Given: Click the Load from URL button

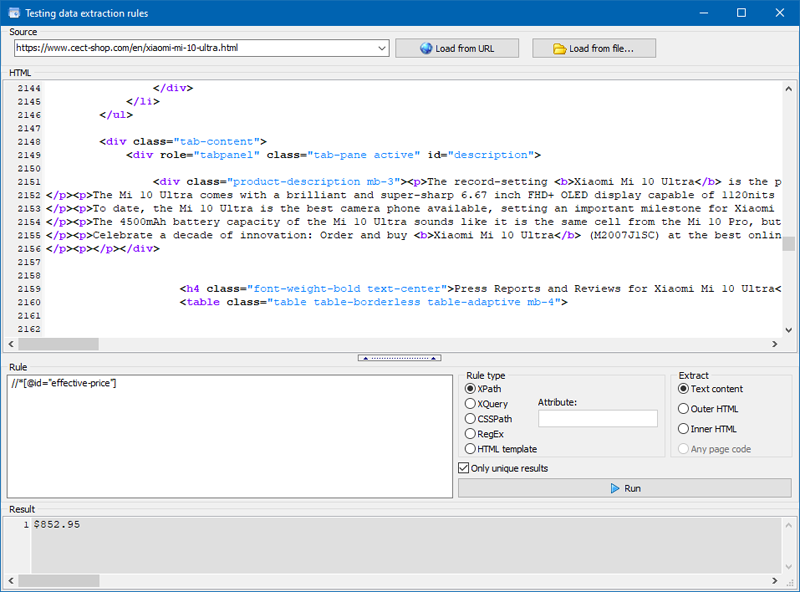Looking at the screenshot, I should (x=457, y=48).
